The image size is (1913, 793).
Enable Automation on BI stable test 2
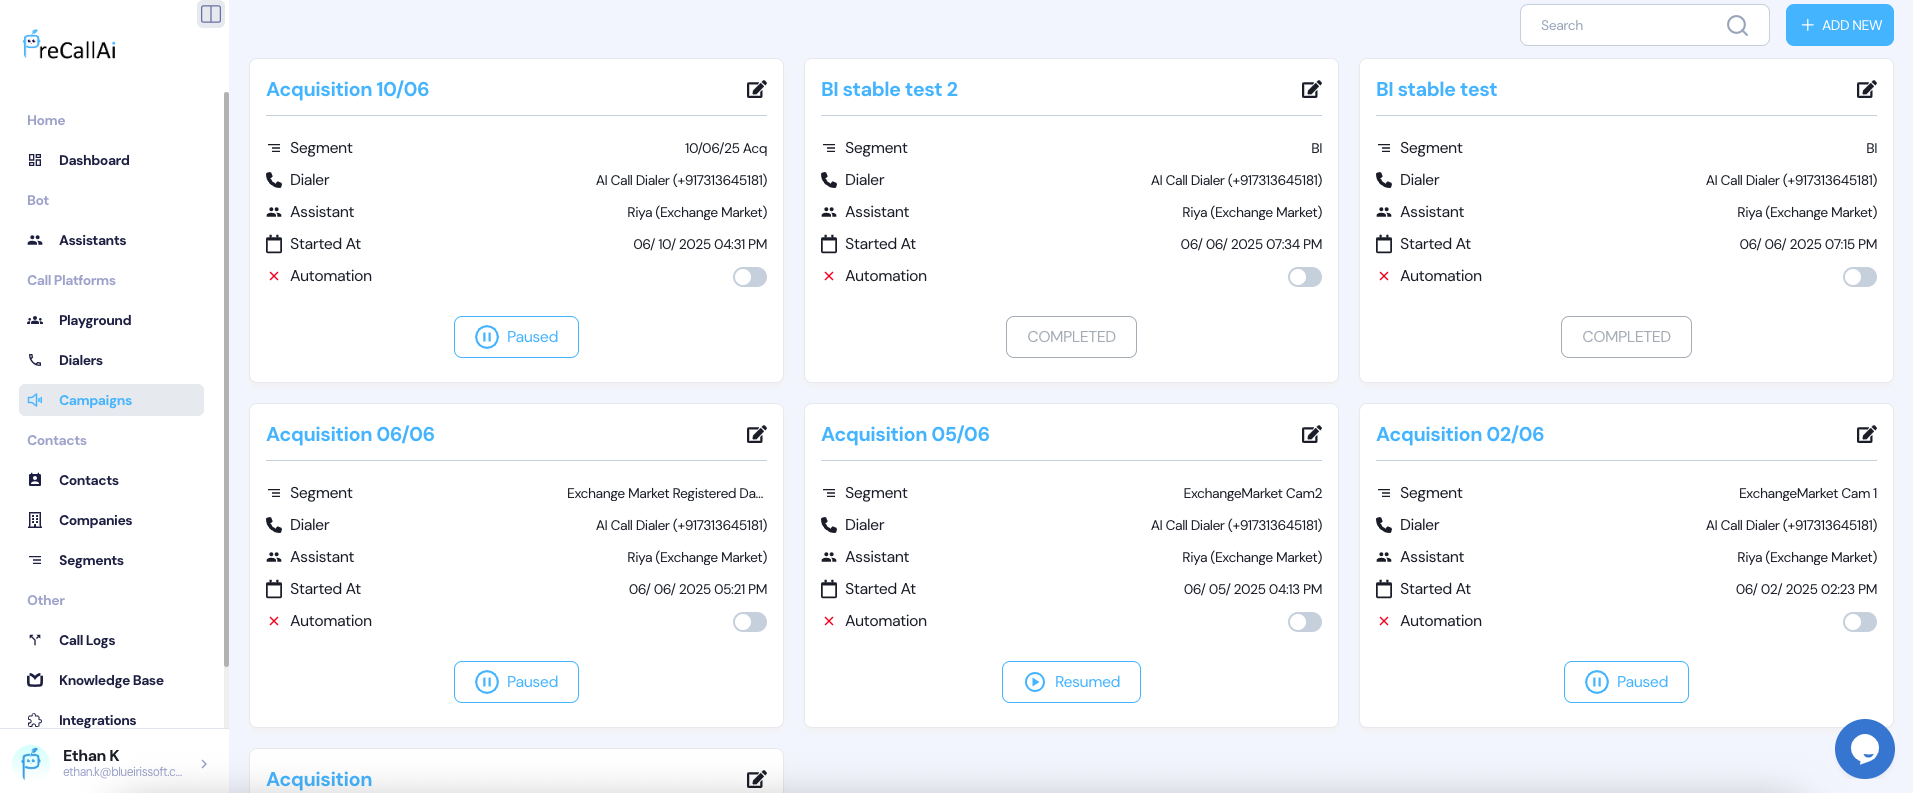pos(1305,277)
